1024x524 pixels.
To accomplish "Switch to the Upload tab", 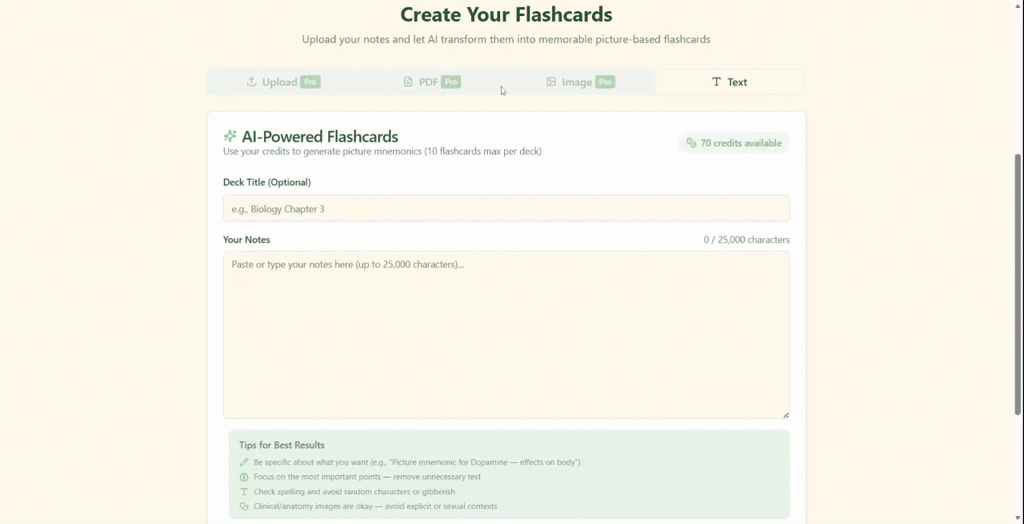I will [x=279, y=82].
